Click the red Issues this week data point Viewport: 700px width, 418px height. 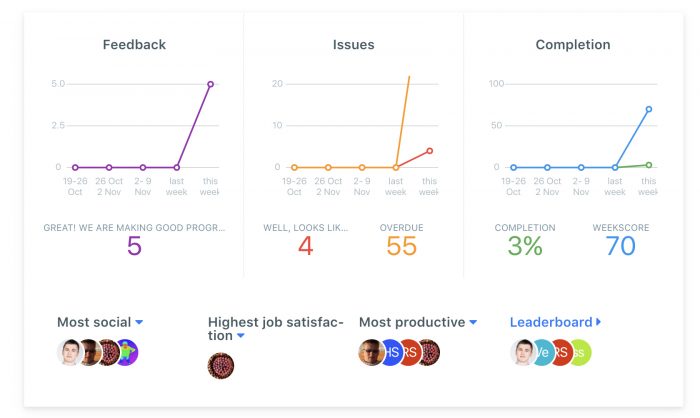[x=429, y=151]
